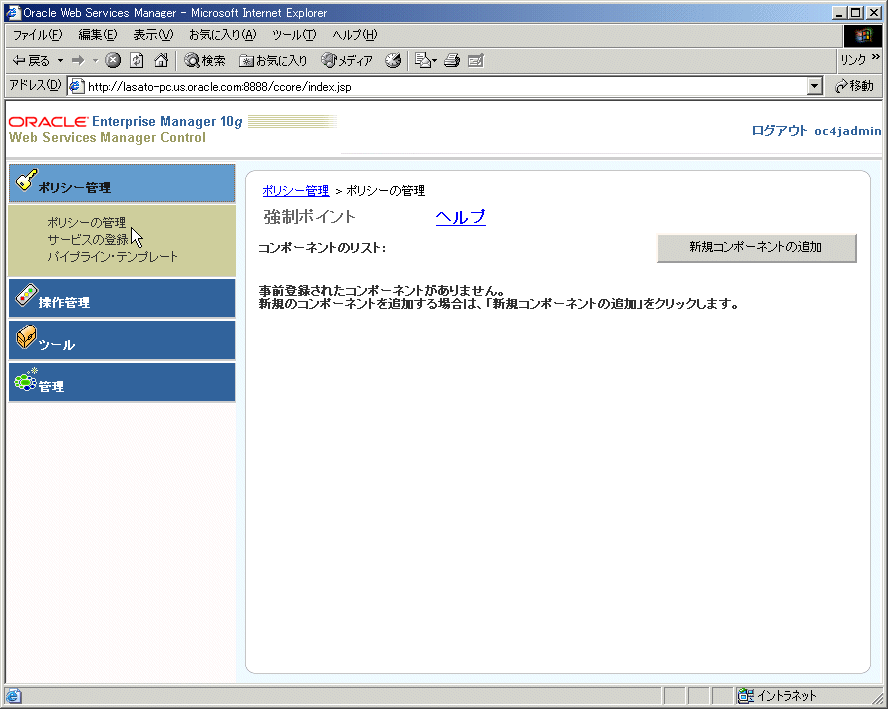Click the コンポーネントのリスト: label
Image resolution: width=888 pixels, height=709 pixels.
pyautogui.click(x=322, y=248)
